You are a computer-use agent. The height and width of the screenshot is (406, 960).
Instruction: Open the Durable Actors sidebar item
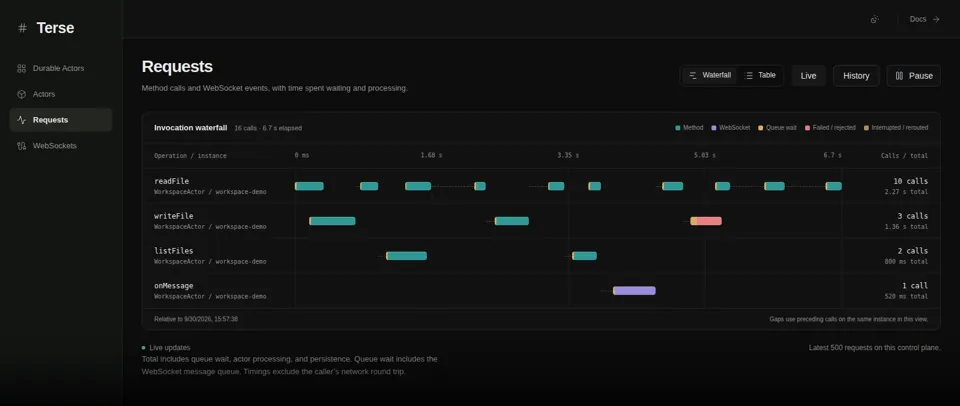[x=61, y=68]
